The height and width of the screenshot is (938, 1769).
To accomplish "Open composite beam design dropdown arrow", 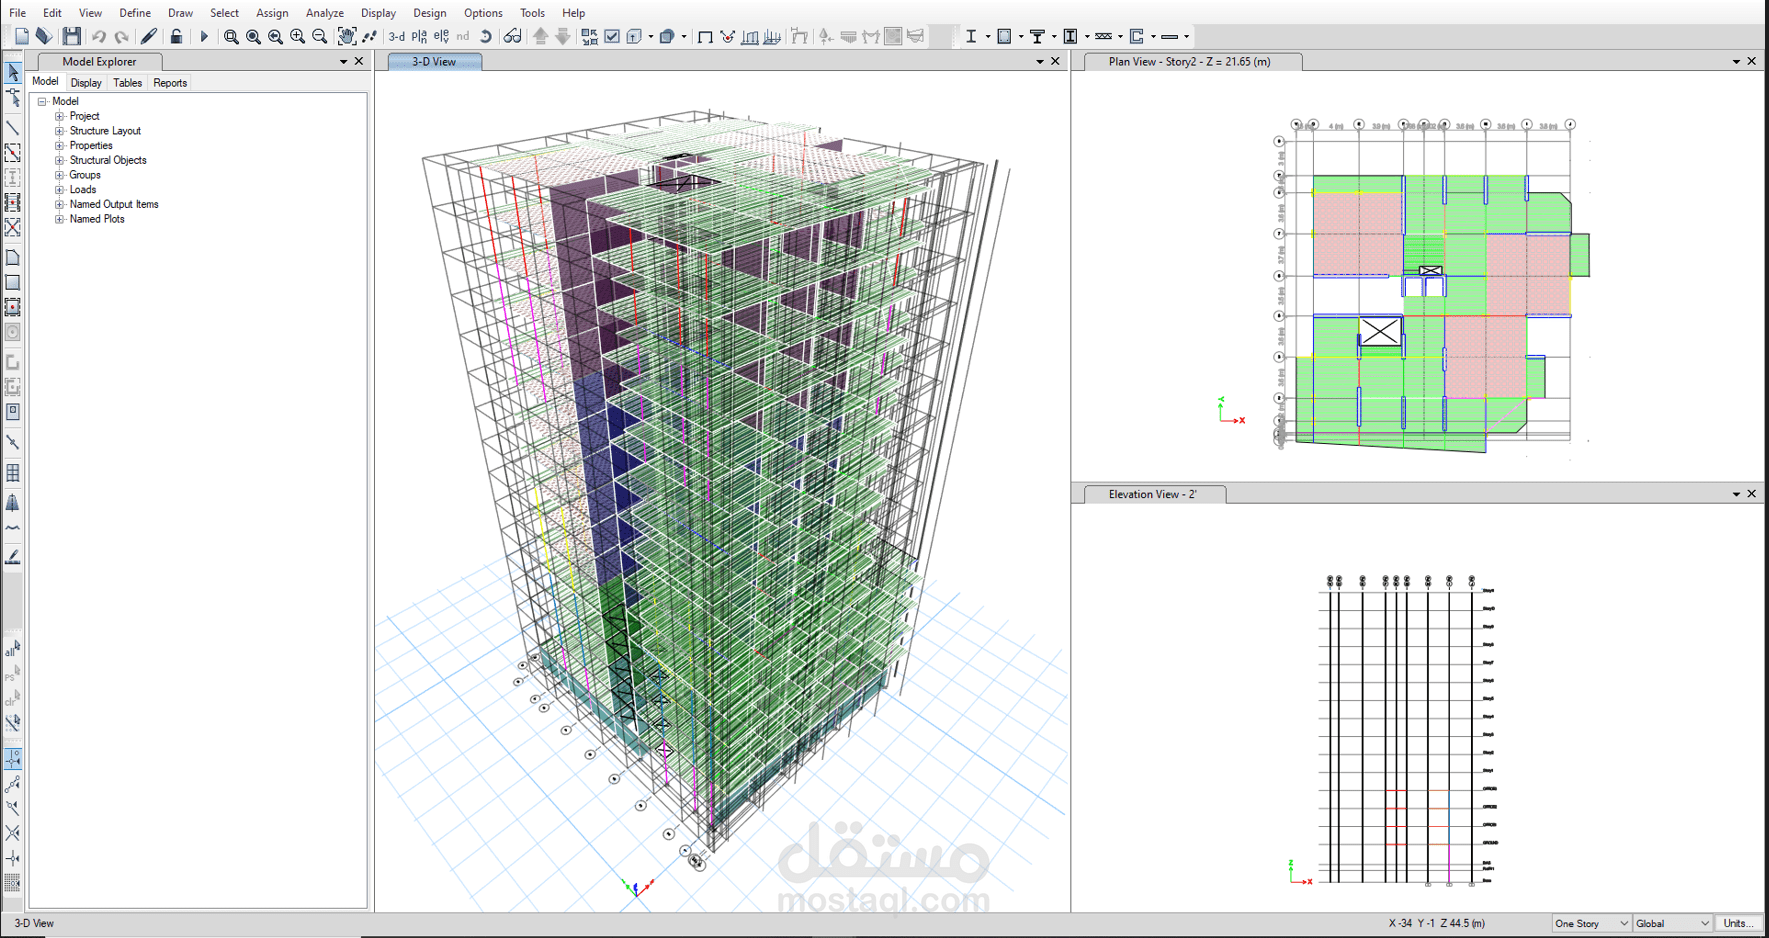I will 1054,37.
